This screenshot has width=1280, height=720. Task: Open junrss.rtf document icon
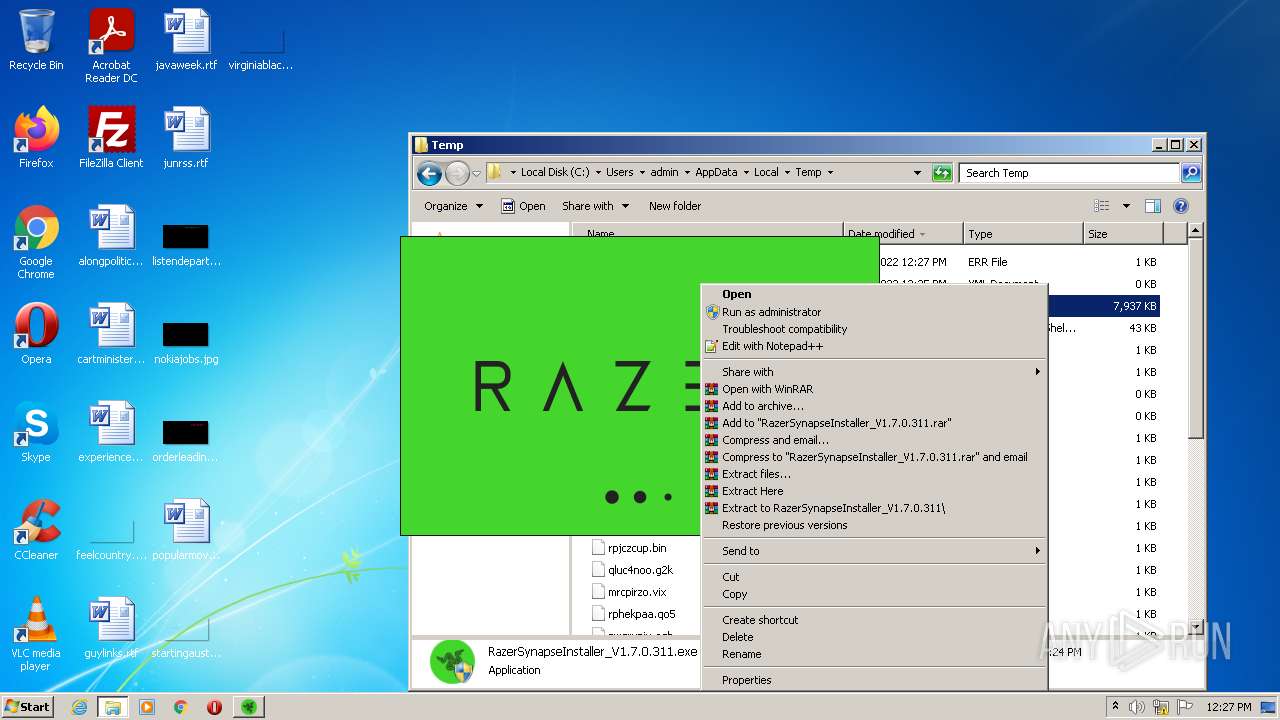[x=186, y=138]
